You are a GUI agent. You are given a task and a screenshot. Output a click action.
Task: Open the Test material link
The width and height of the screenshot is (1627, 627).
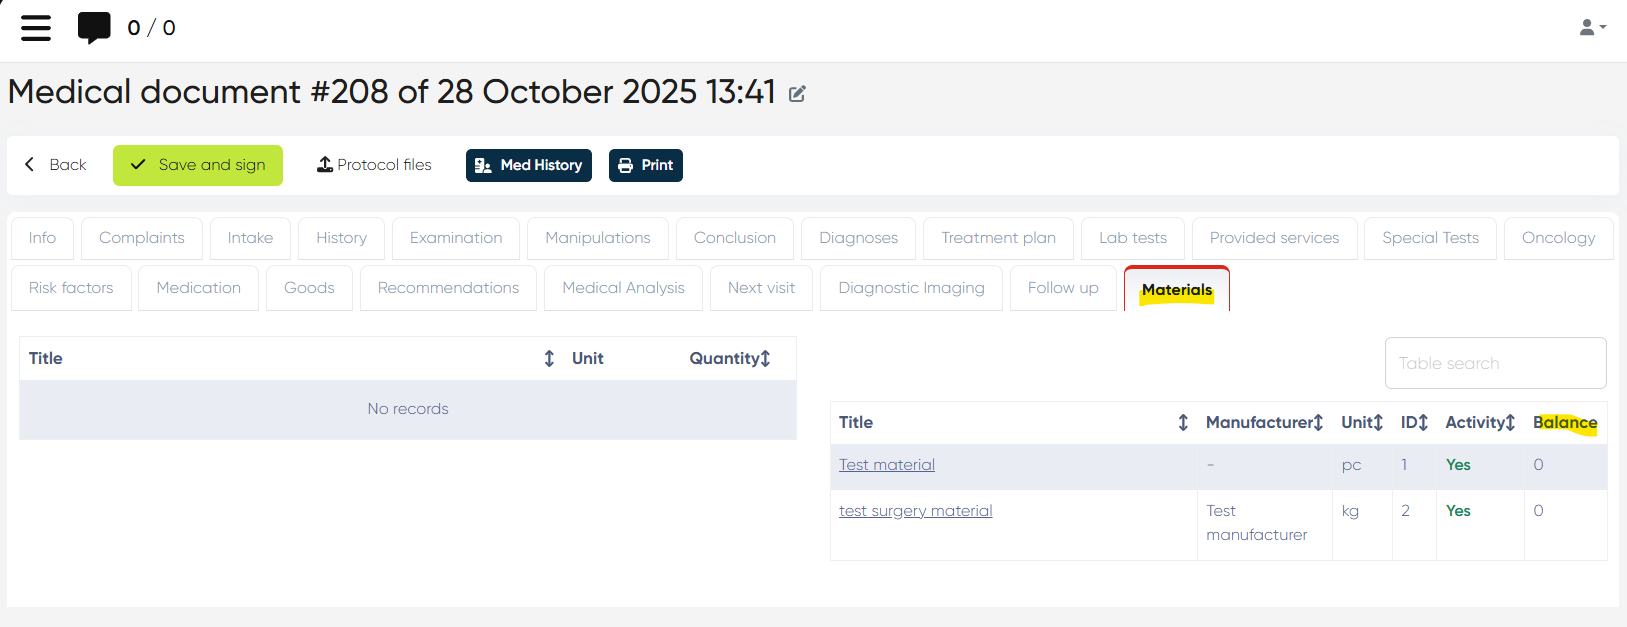coord(887,465)
